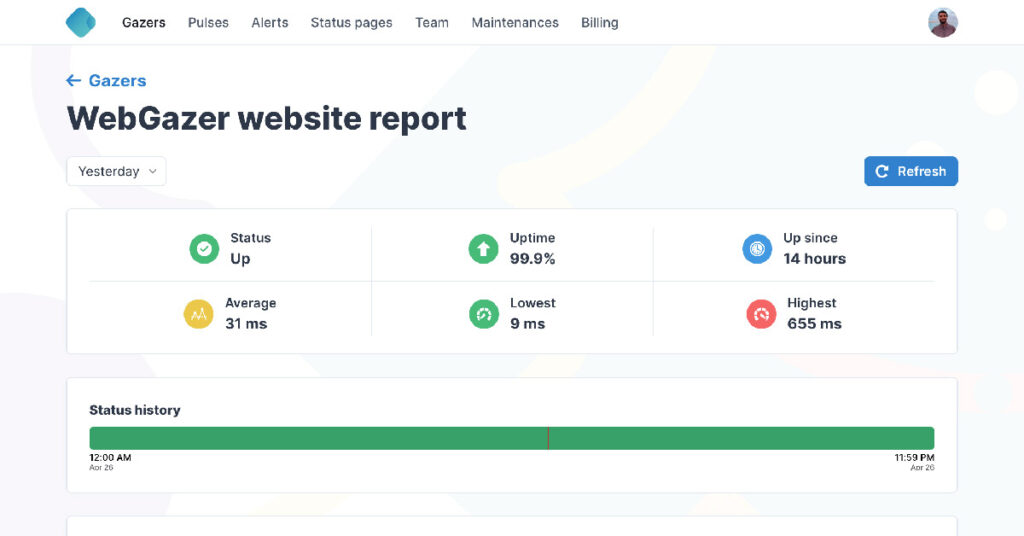Click the blue Up since clock icon

(x=757, y=249)
